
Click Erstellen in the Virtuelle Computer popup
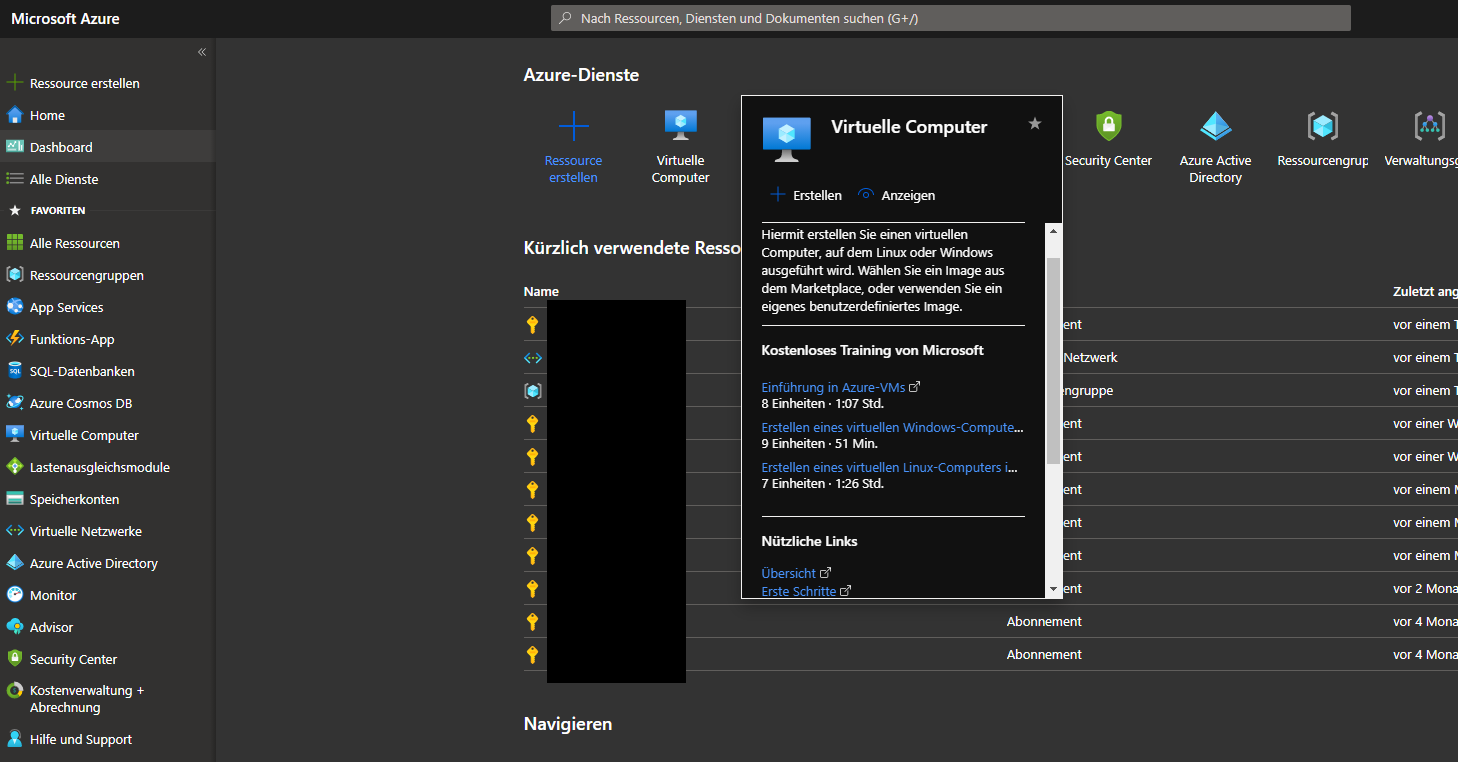[806, 195]
